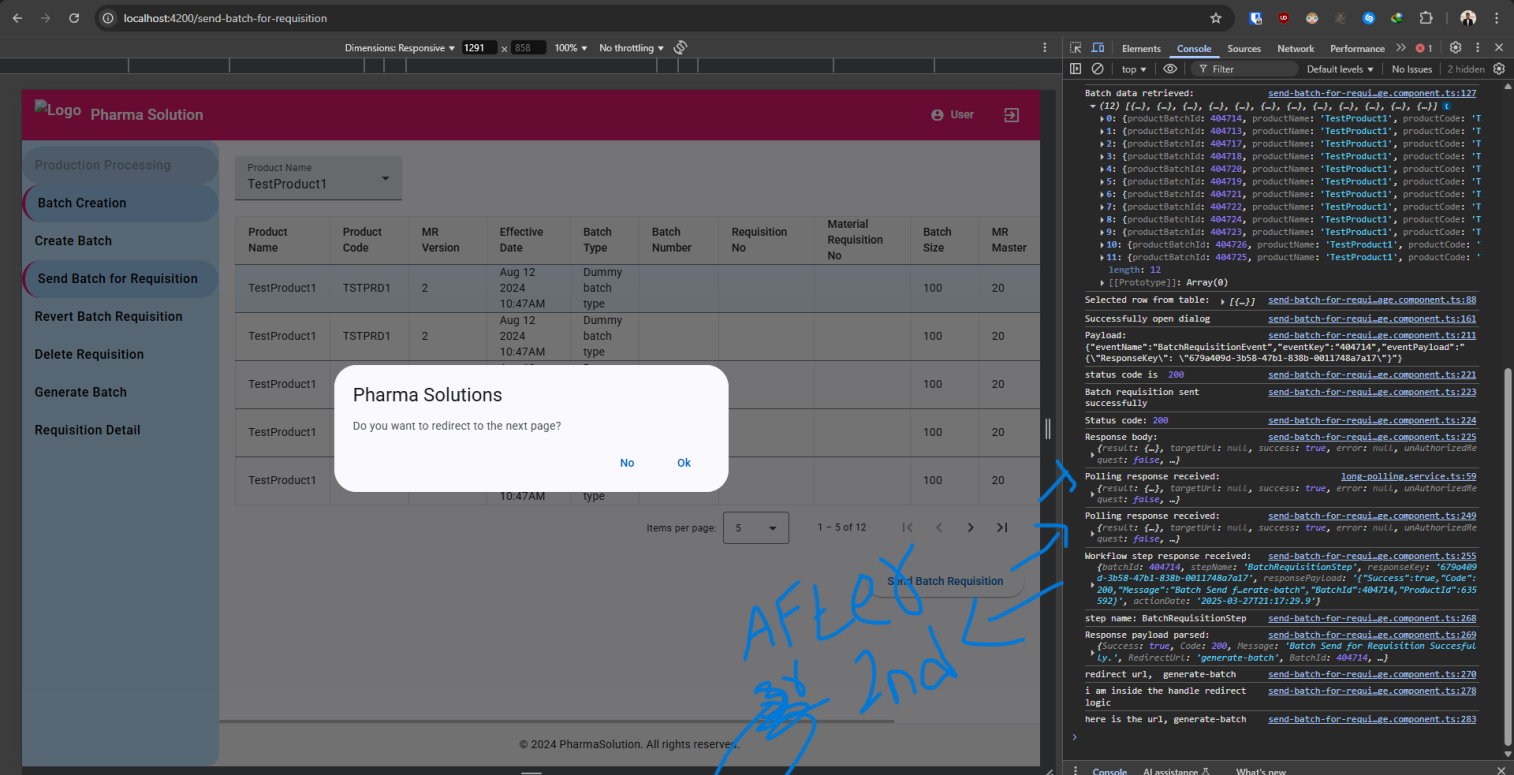
Task: Click No in the redirect dialog
Action: (x=627, y=463)
